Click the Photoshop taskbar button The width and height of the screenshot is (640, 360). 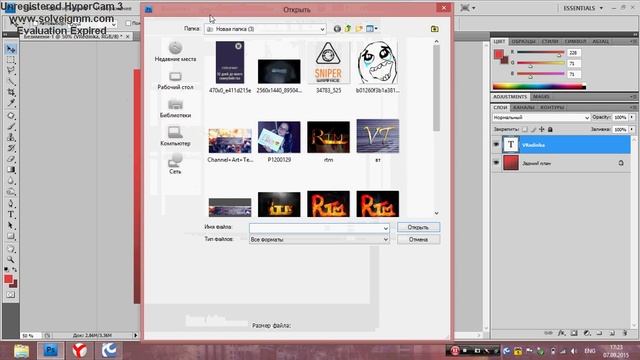point(51,351)
